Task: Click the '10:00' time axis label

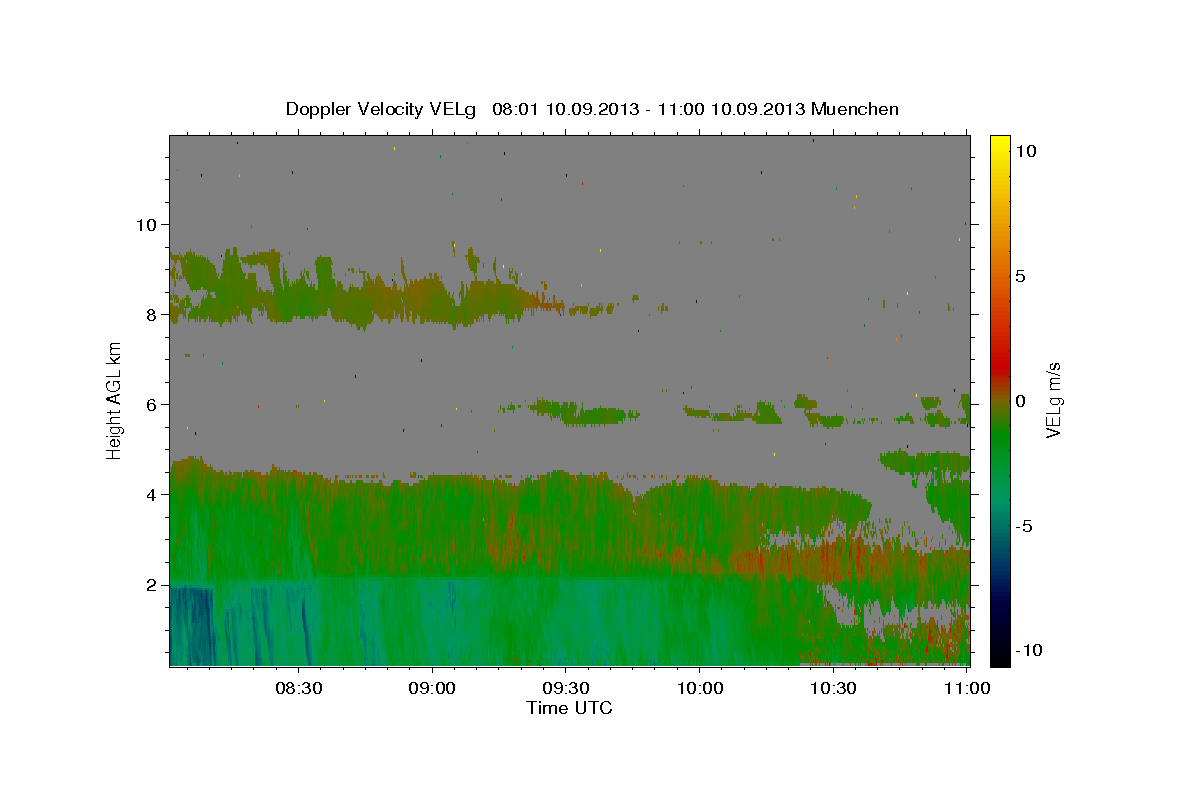Action: 699,689
